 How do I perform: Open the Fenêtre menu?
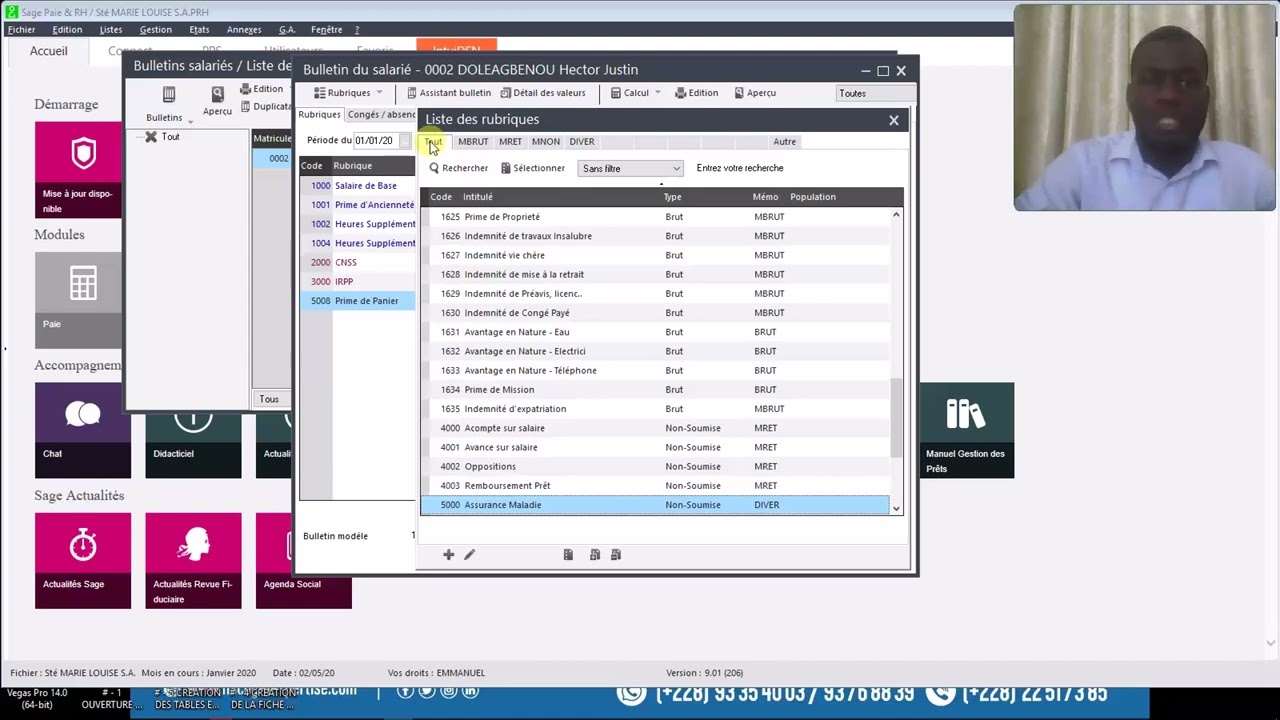click(x=326, y=30)
